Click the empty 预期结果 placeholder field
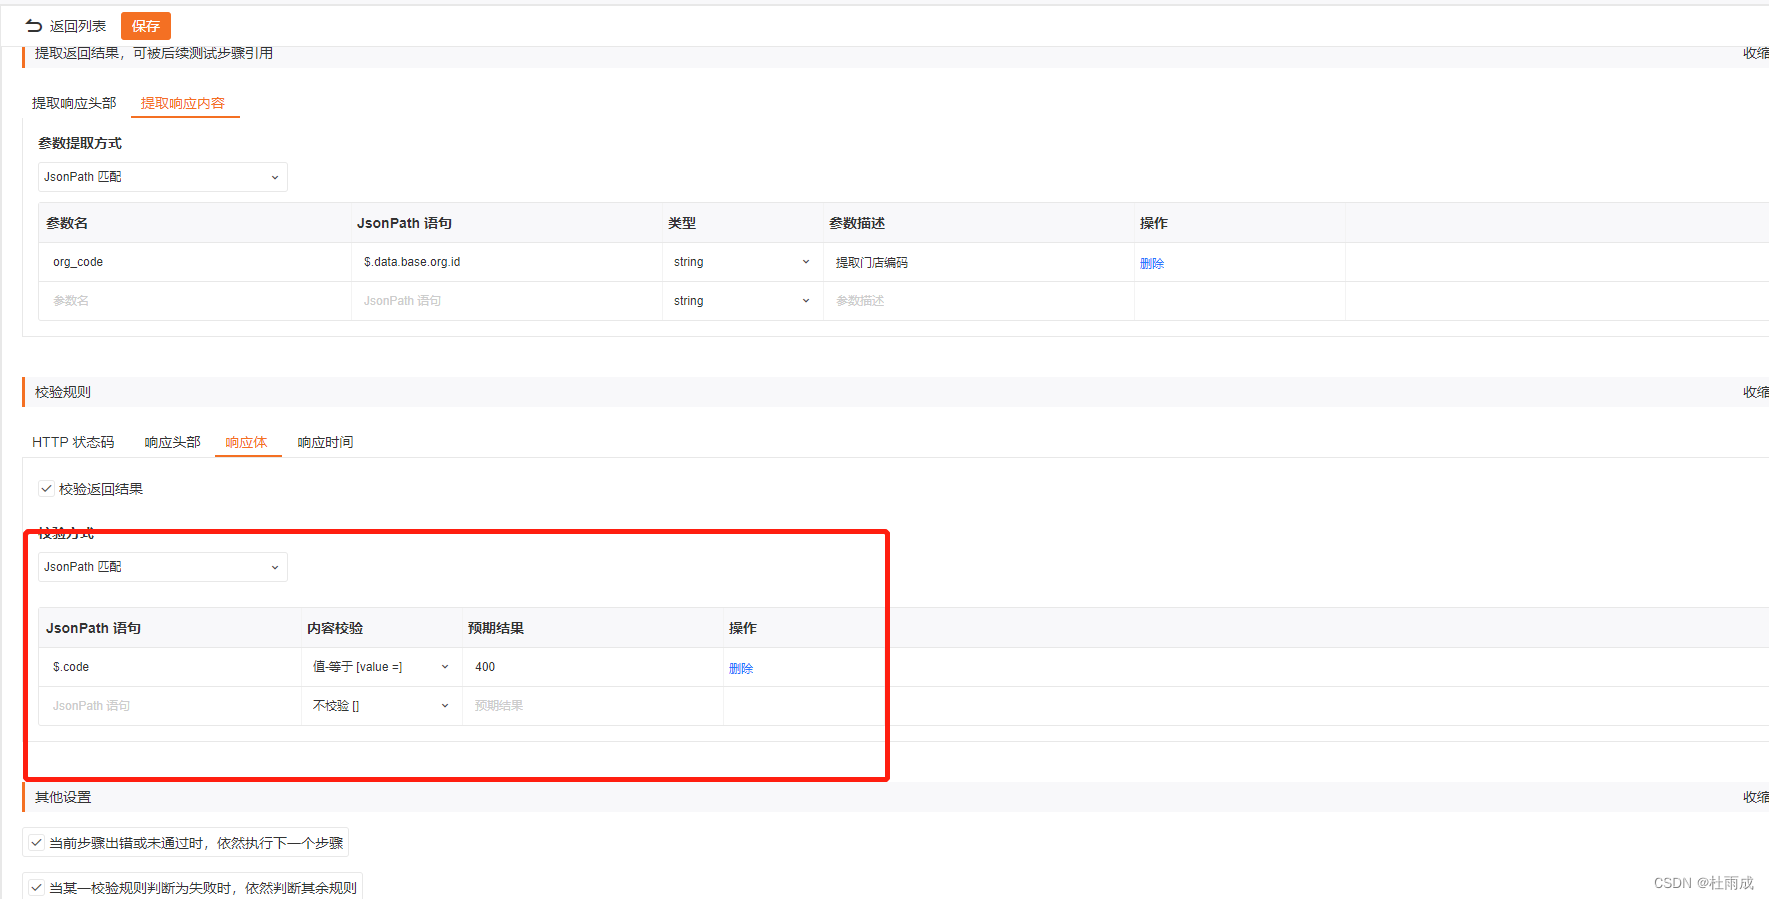The width and height of the screenshot is (1769, 899). click(593, 706)
